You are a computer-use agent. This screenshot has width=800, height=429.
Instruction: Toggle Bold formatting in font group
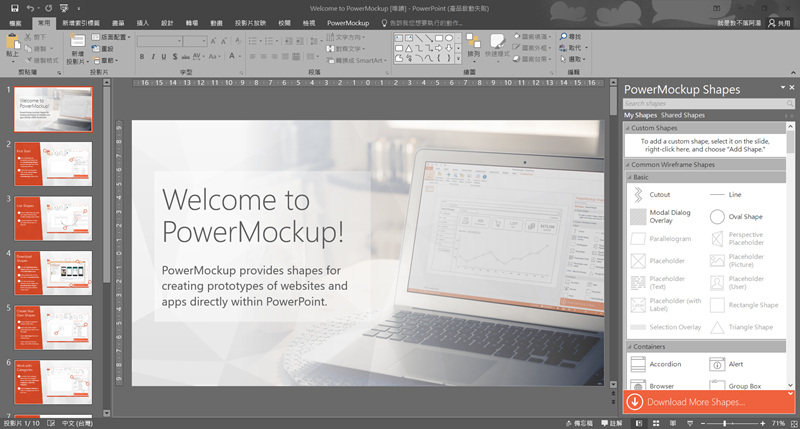pos(142,57)
